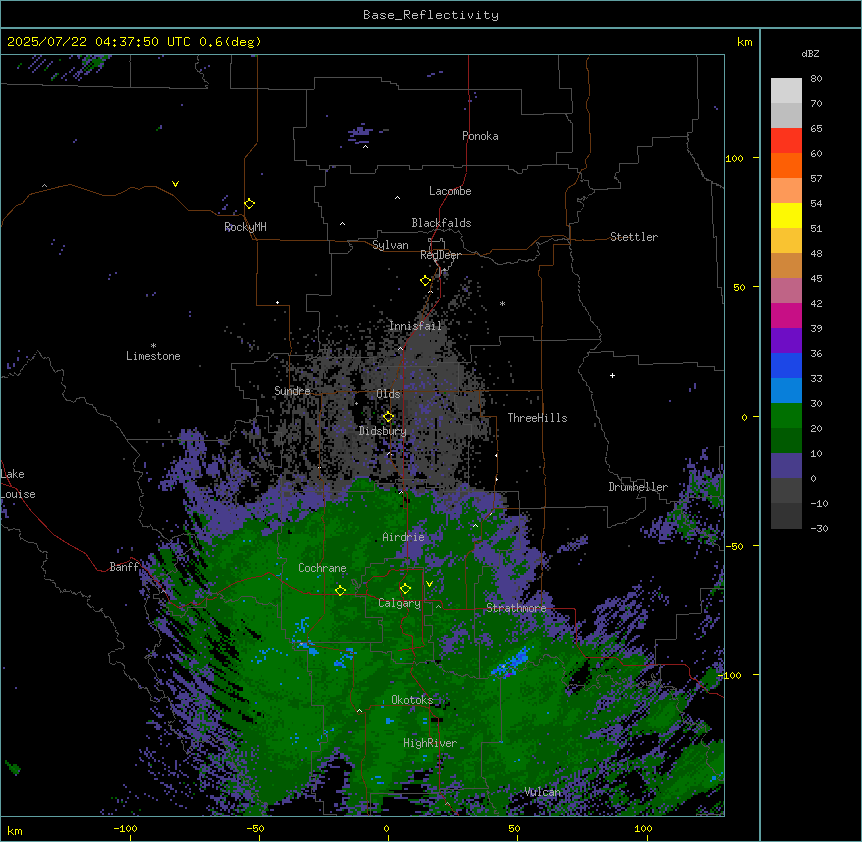
Task: Click the -50 tick on right axis
Action: point(734,546)
